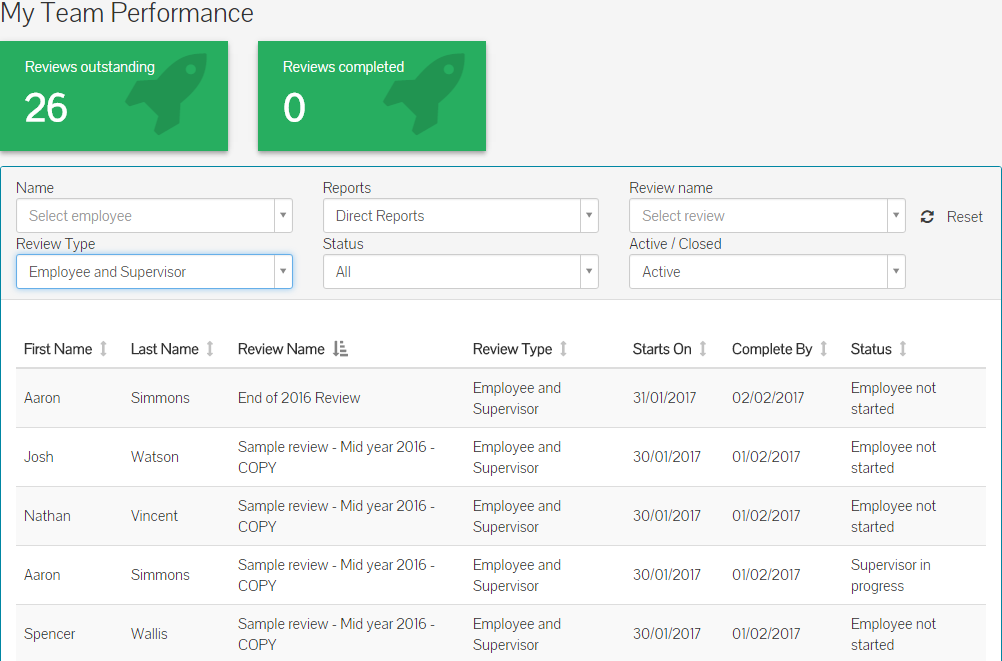Viewport: 1002px width, 661px height.
Task: Expand the Status filter dropdown
Action: [461, 272]
